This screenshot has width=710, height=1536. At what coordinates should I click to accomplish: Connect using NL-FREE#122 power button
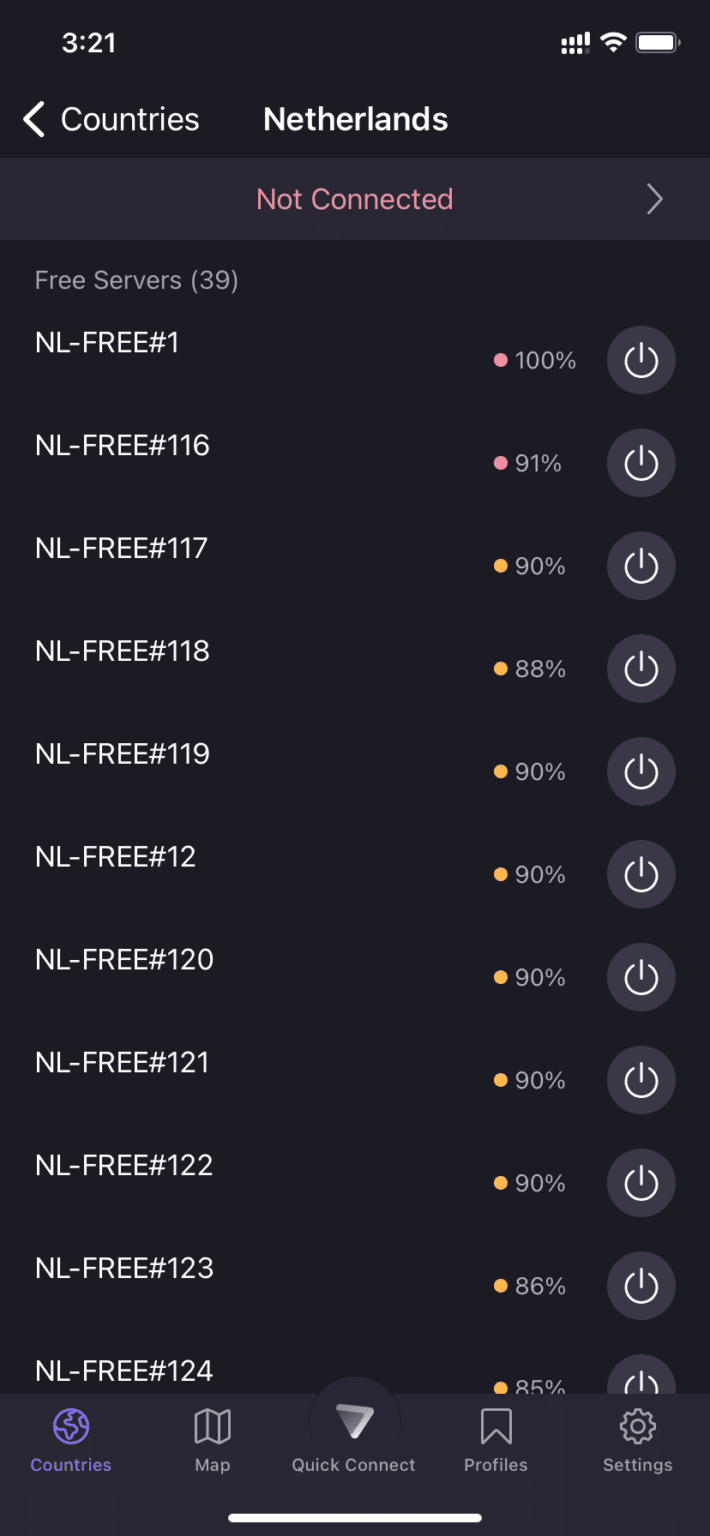641,1183
